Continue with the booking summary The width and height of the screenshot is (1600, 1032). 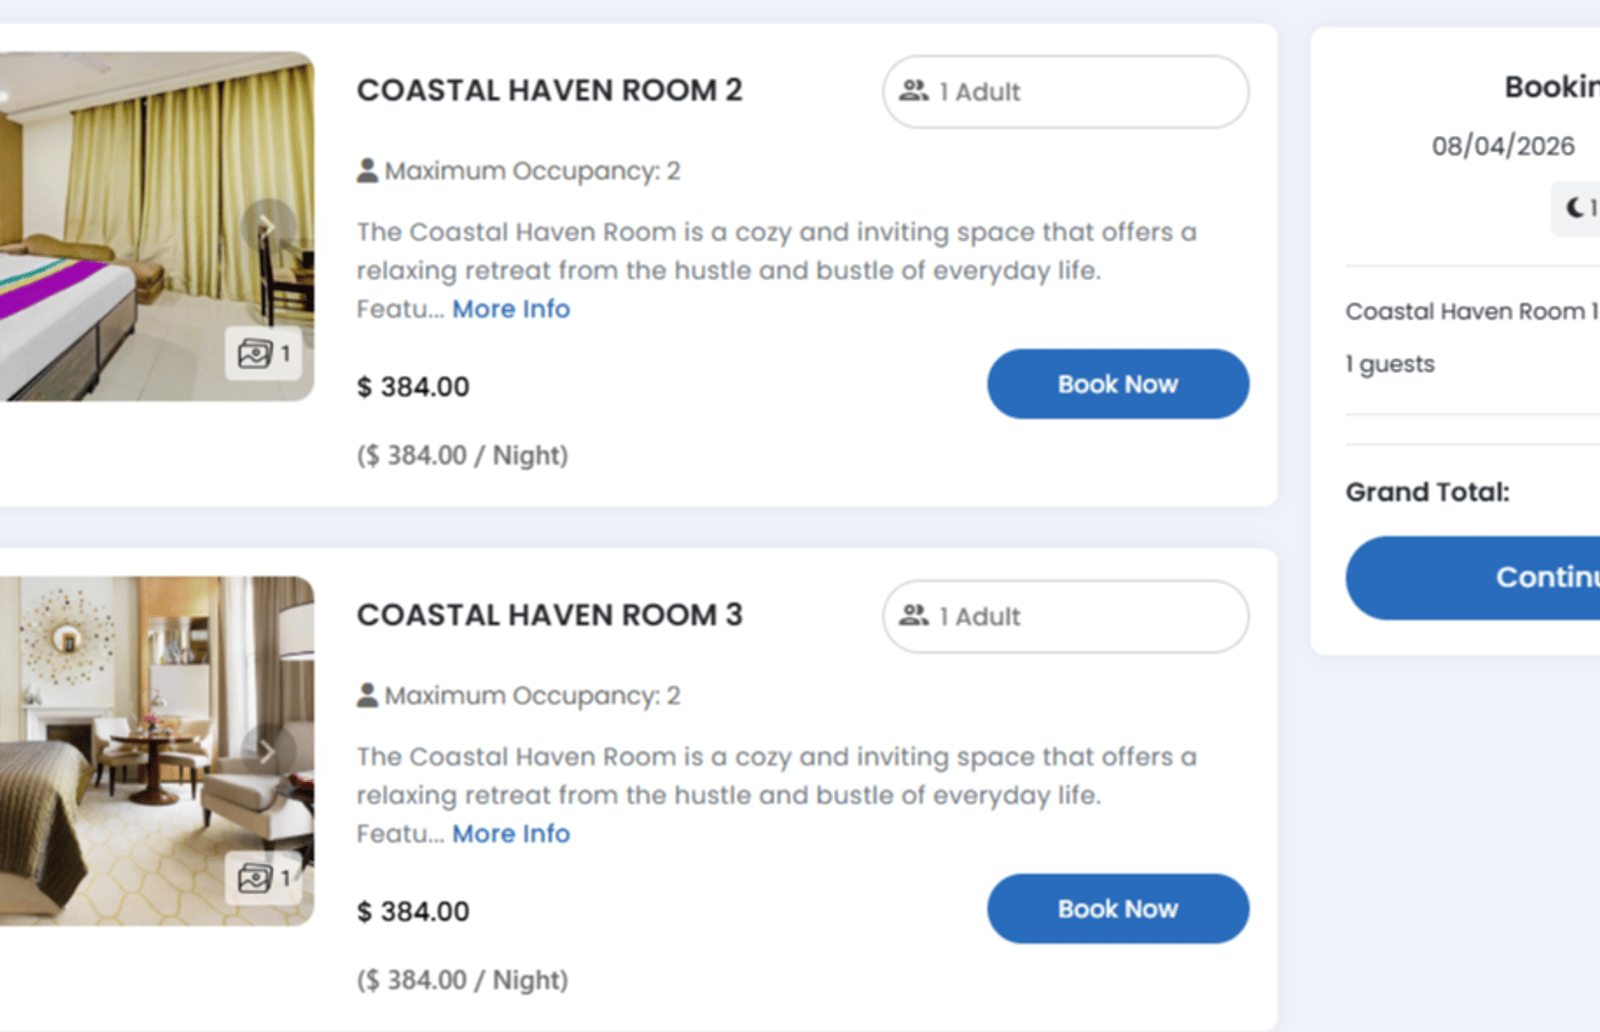(1473, 578)
